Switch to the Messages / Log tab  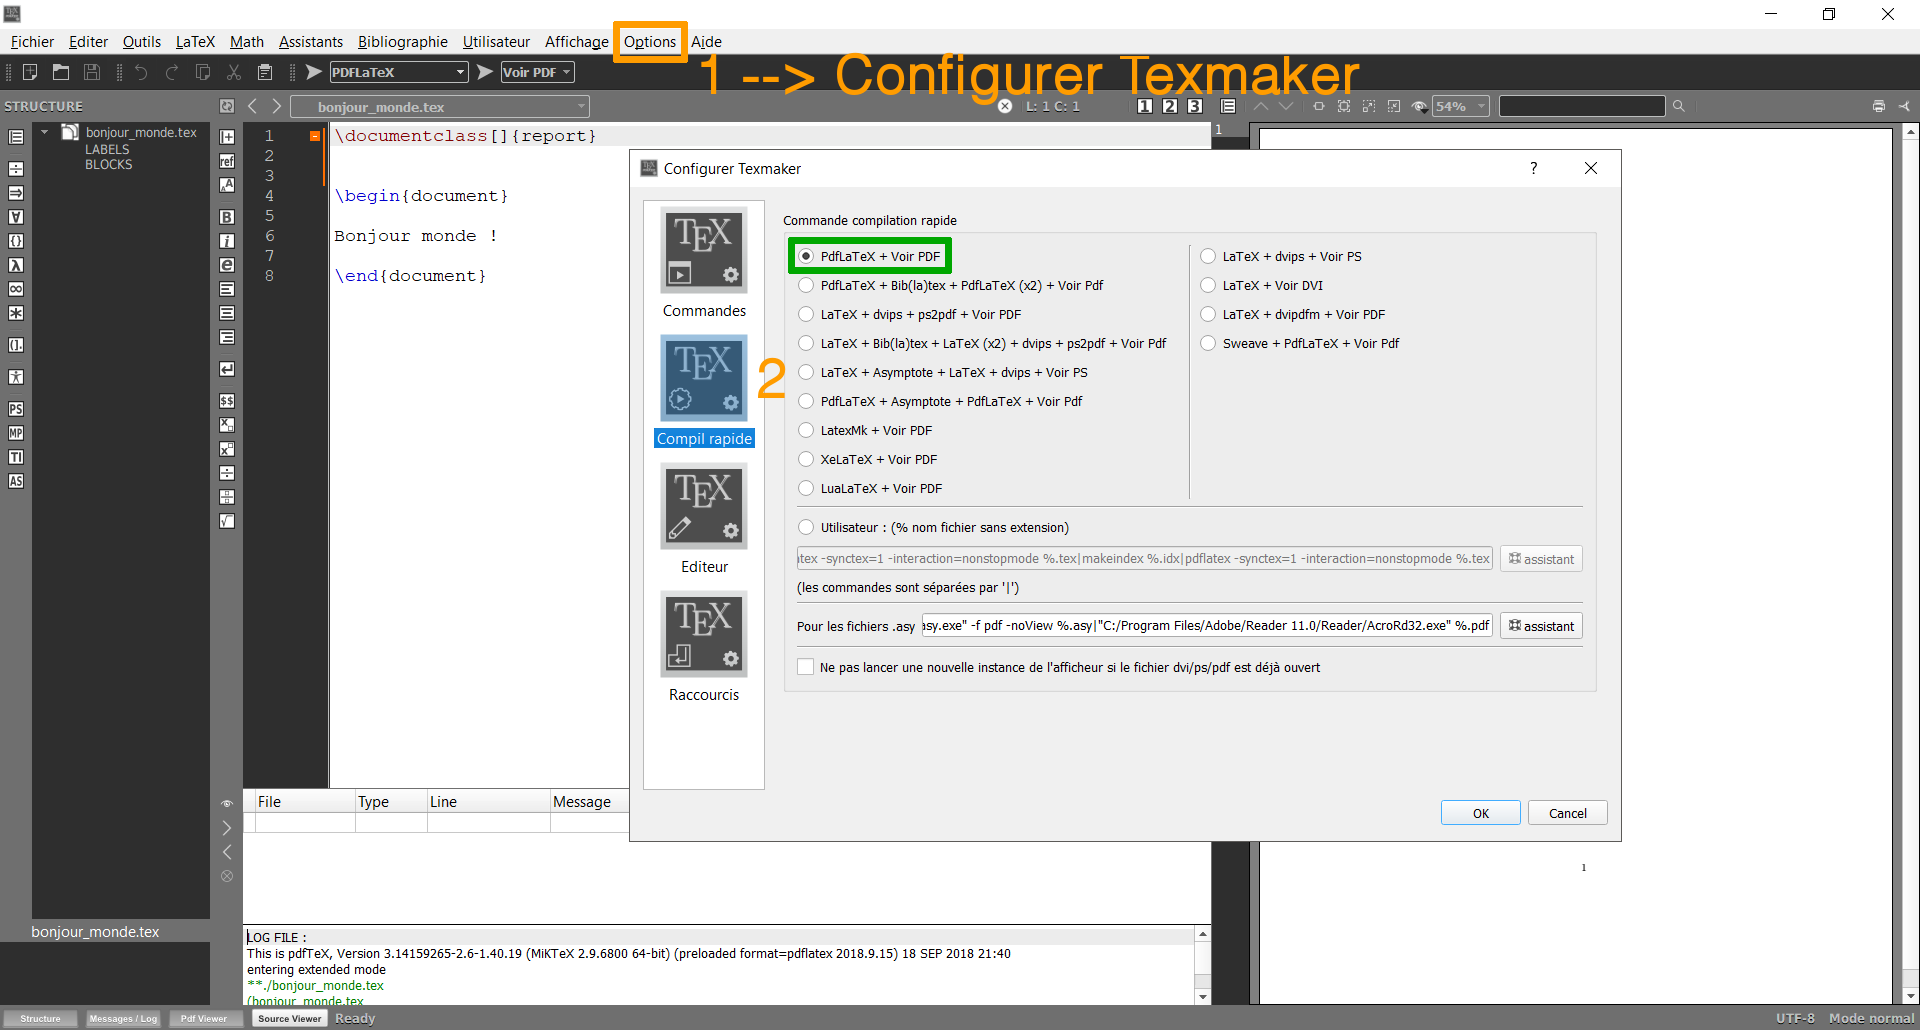[123, 1018]
